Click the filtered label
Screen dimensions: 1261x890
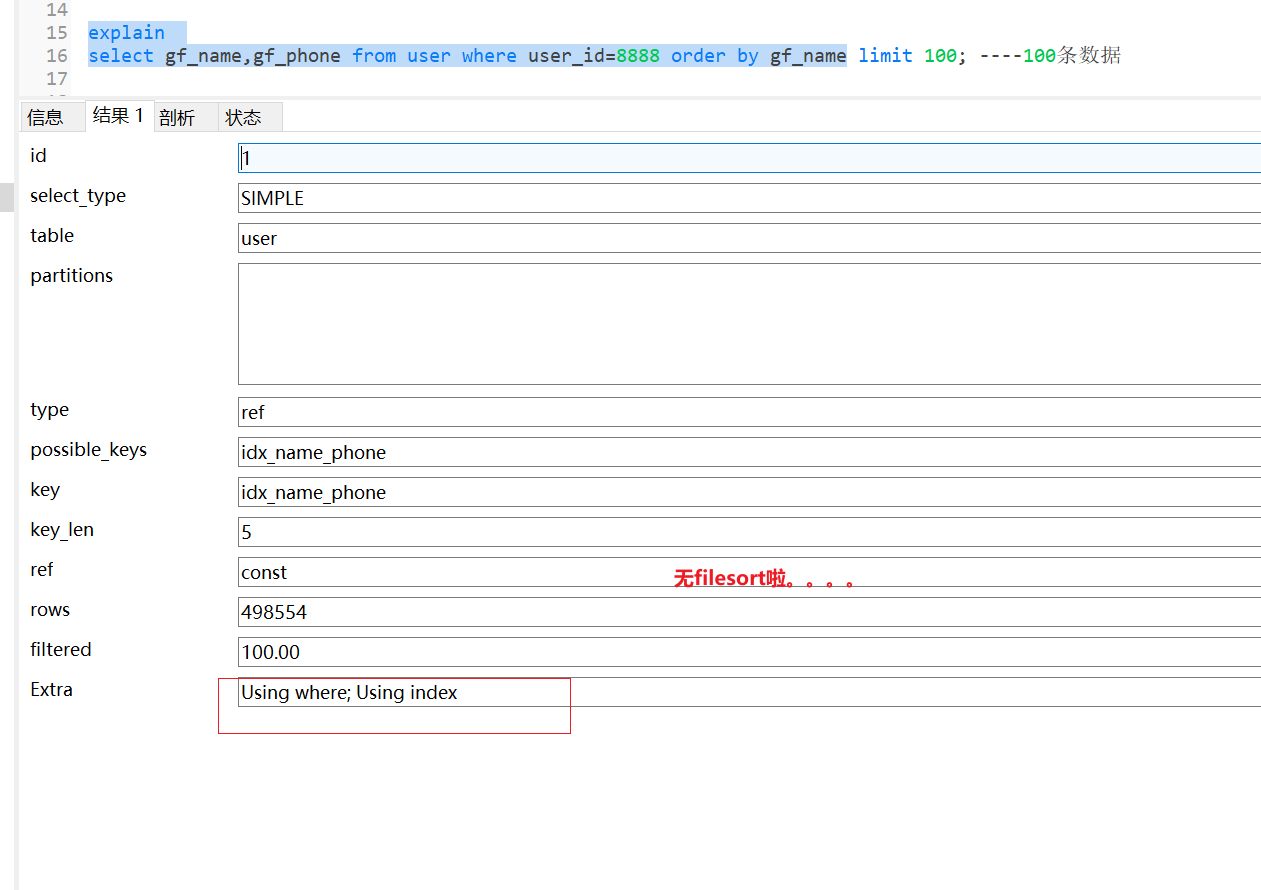pos(60,649)
